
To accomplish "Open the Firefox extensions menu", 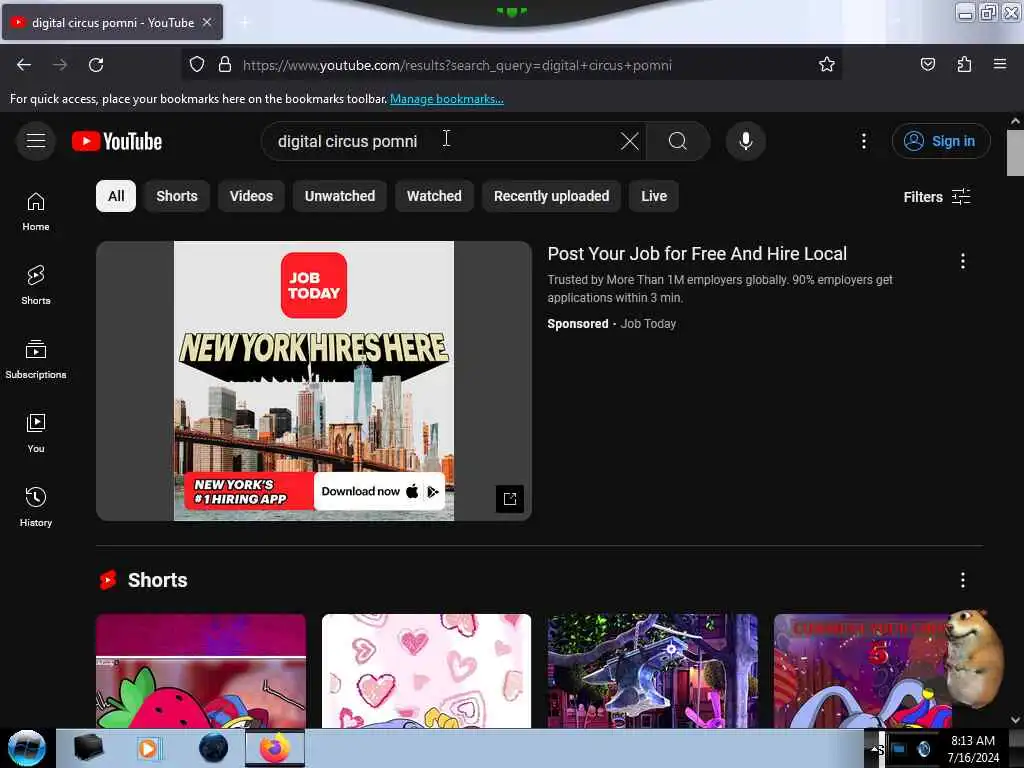I will (x=964, y=64).
